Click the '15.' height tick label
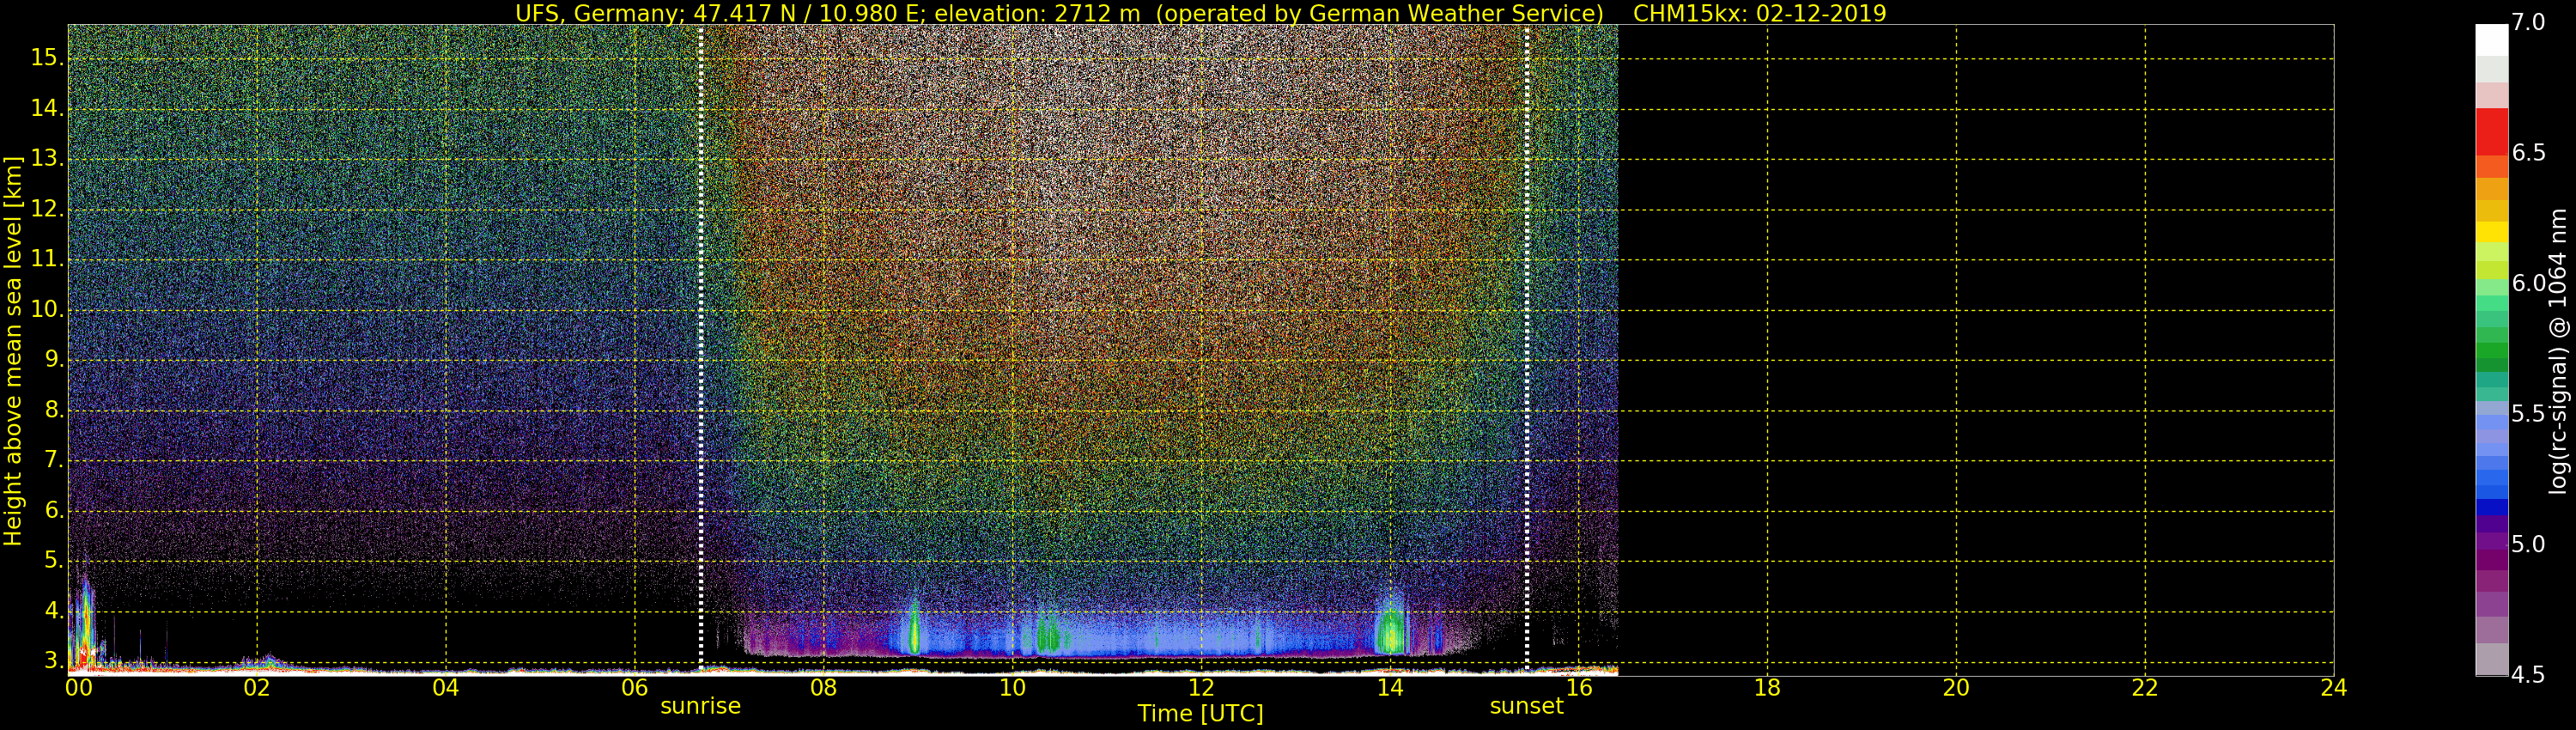The width and height of the screenshot is (2576, 730). point(47,58)
